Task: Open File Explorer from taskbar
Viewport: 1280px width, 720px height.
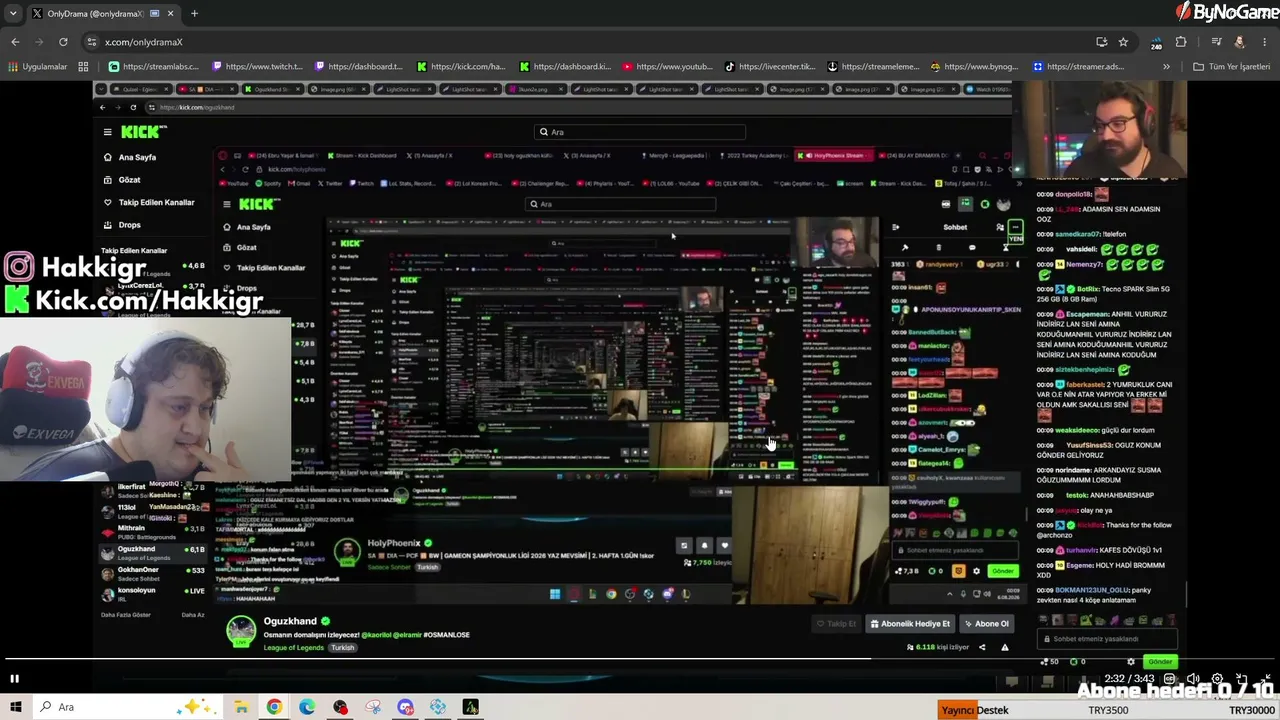Action: 241,707
